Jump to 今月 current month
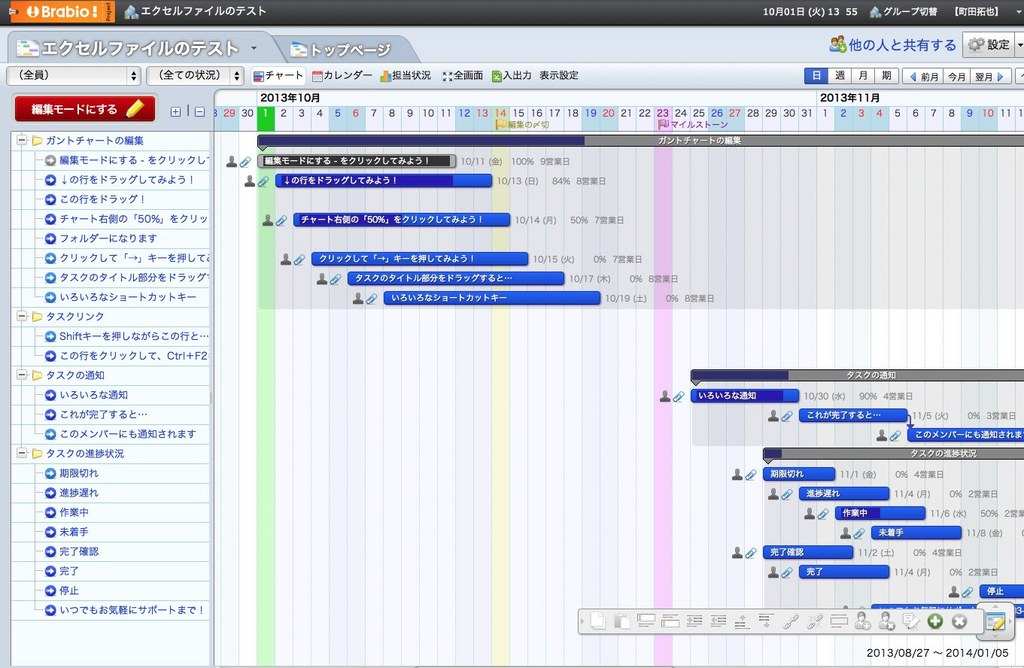1024x668 pixels. (x=957, y=76)
